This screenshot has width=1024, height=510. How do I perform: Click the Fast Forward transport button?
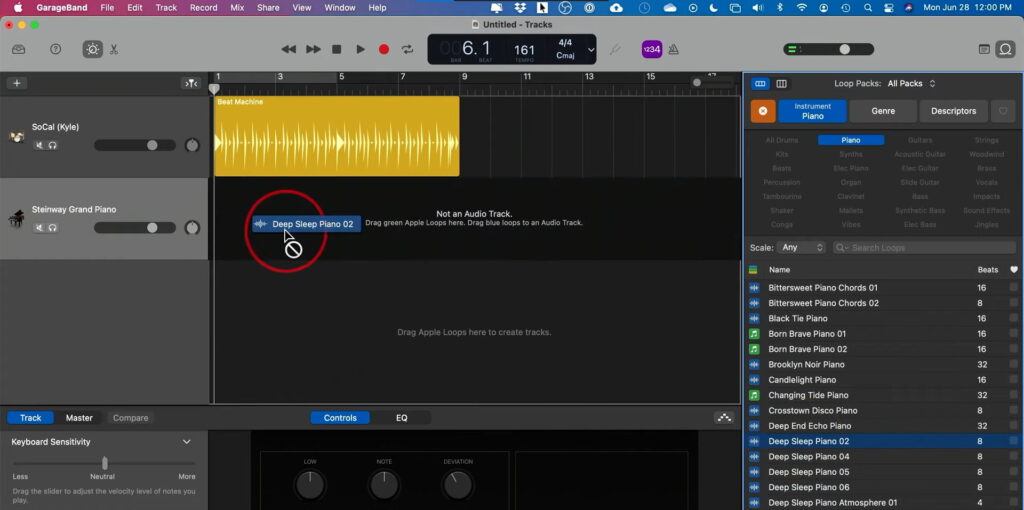tap(313, 49)
